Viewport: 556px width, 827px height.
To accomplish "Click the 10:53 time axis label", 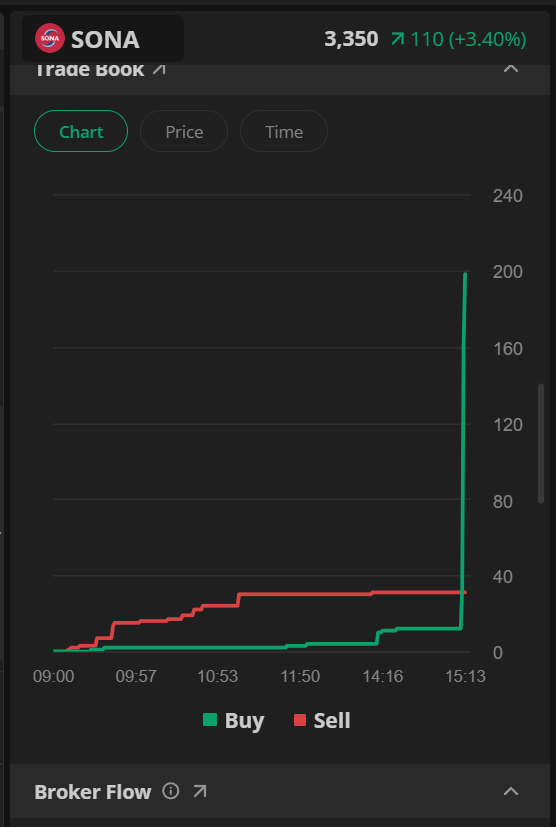I will click(x=218, y=677).
